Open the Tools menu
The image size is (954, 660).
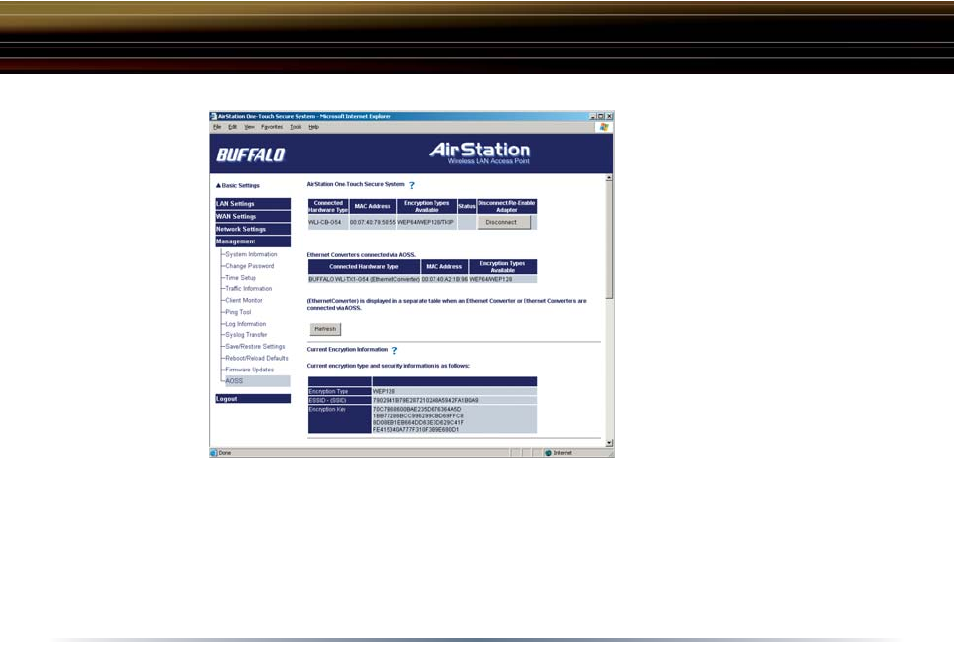[x=296, y=127]
